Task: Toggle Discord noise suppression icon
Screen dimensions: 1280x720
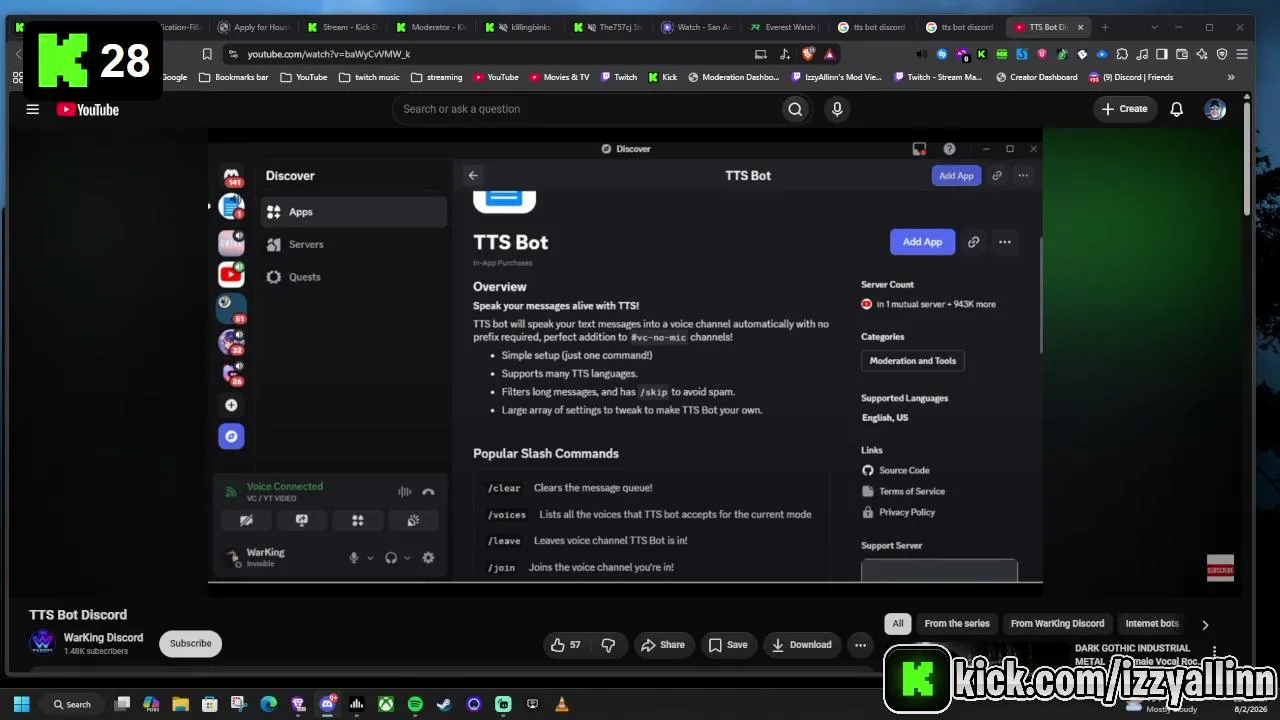Action: tap(405, 491)
